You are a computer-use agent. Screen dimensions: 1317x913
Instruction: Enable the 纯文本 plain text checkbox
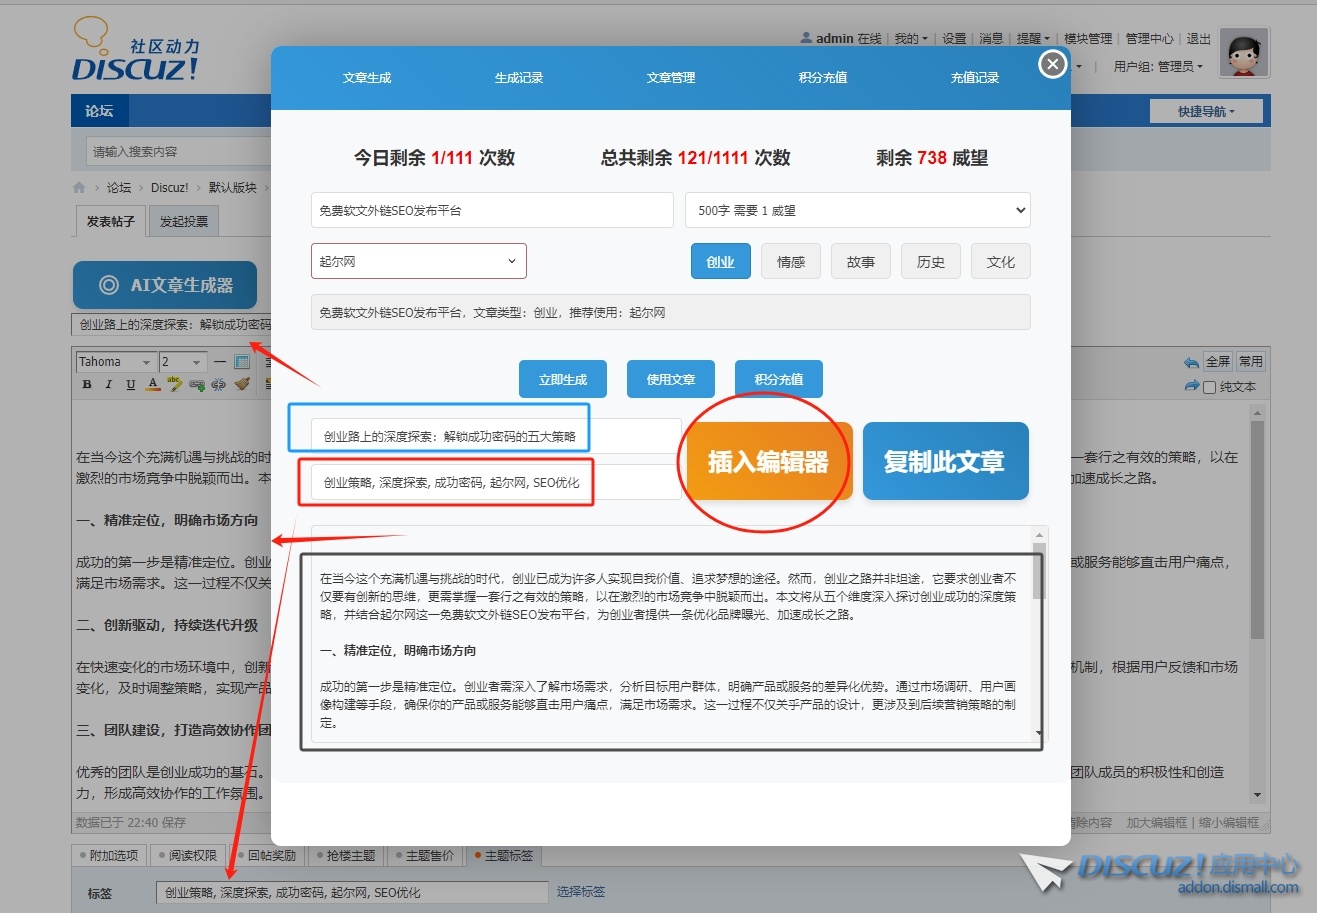click(x=1209, y=387)
